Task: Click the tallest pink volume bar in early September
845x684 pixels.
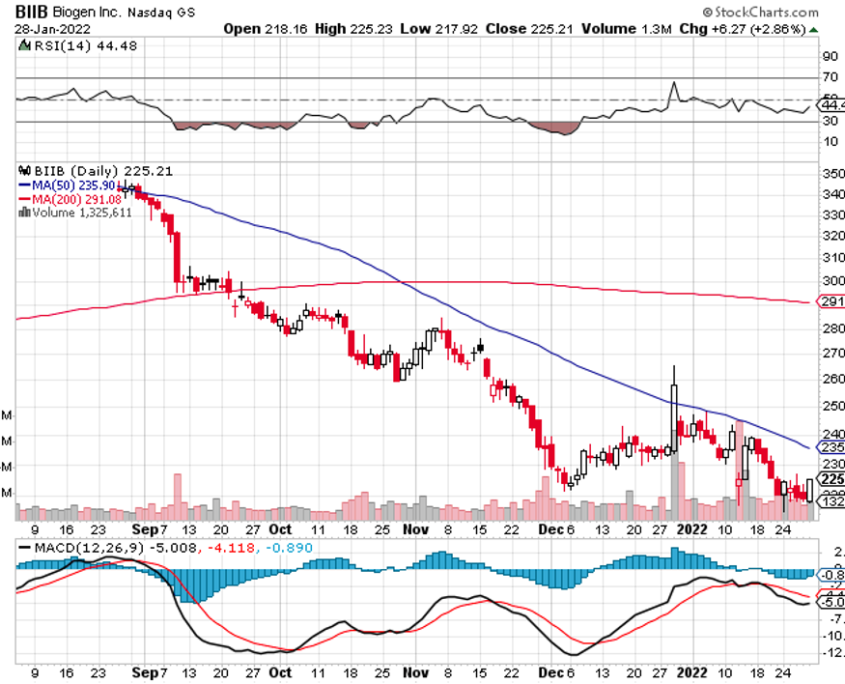Action: [x=177, y=499]
